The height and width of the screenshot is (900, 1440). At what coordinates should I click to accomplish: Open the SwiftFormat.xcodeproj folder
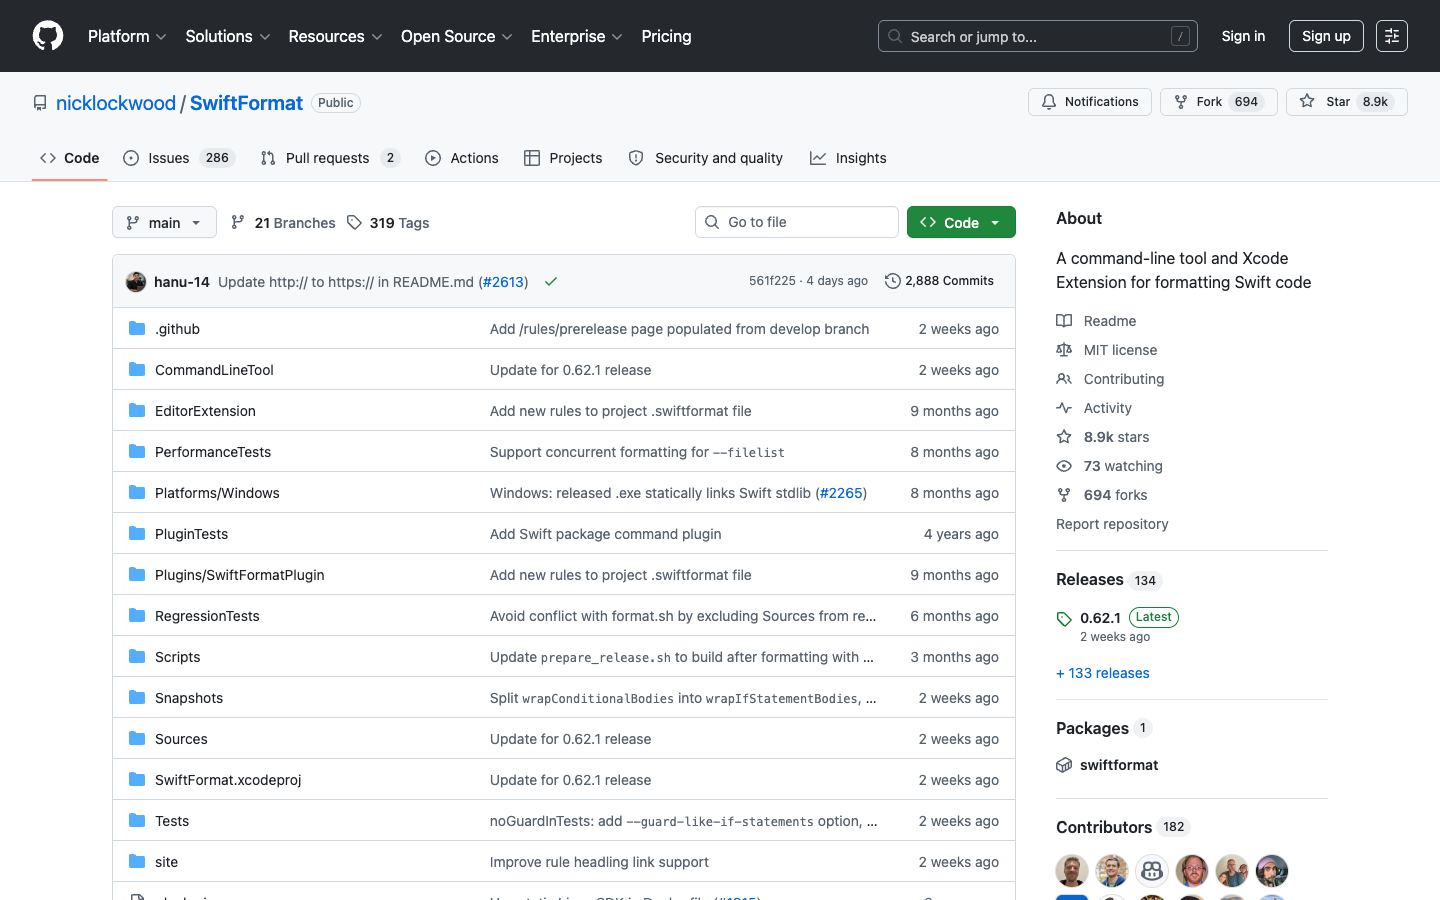(x=228, y=780)
